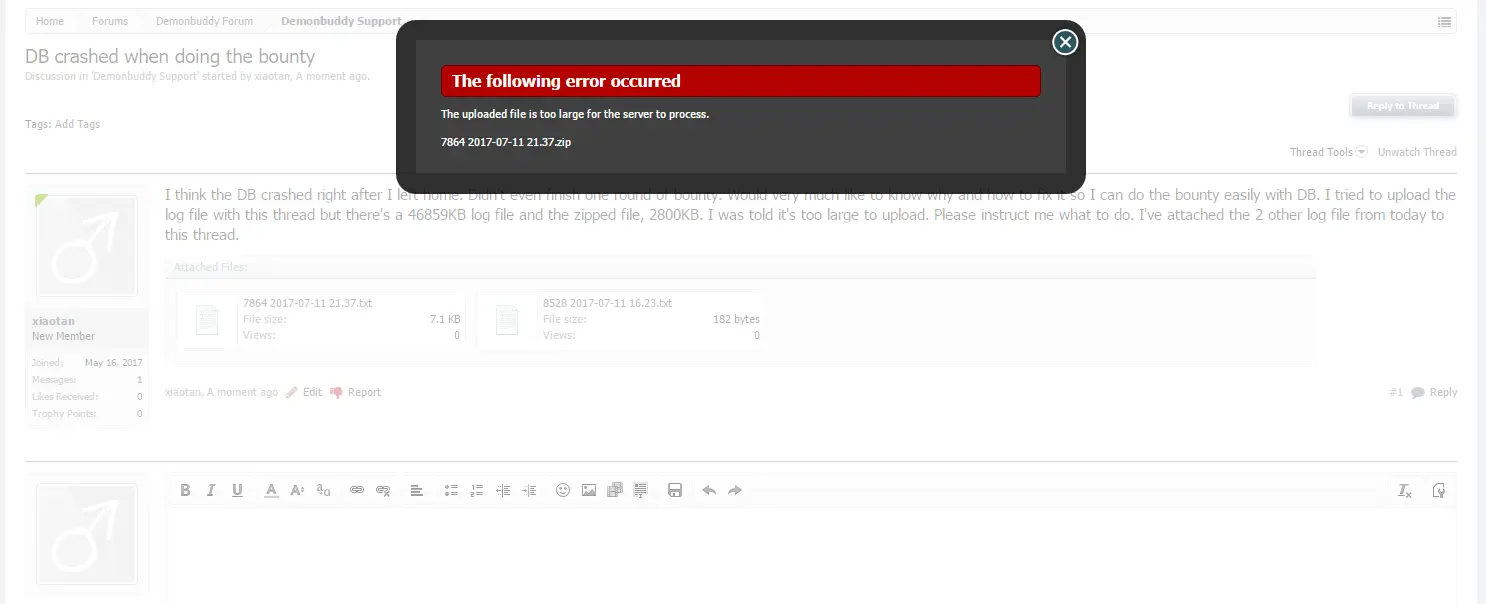Open attached file 7864 2017-07-11 21.37.txt
Screen dimensions: 1486x604
tap(307, 303)
